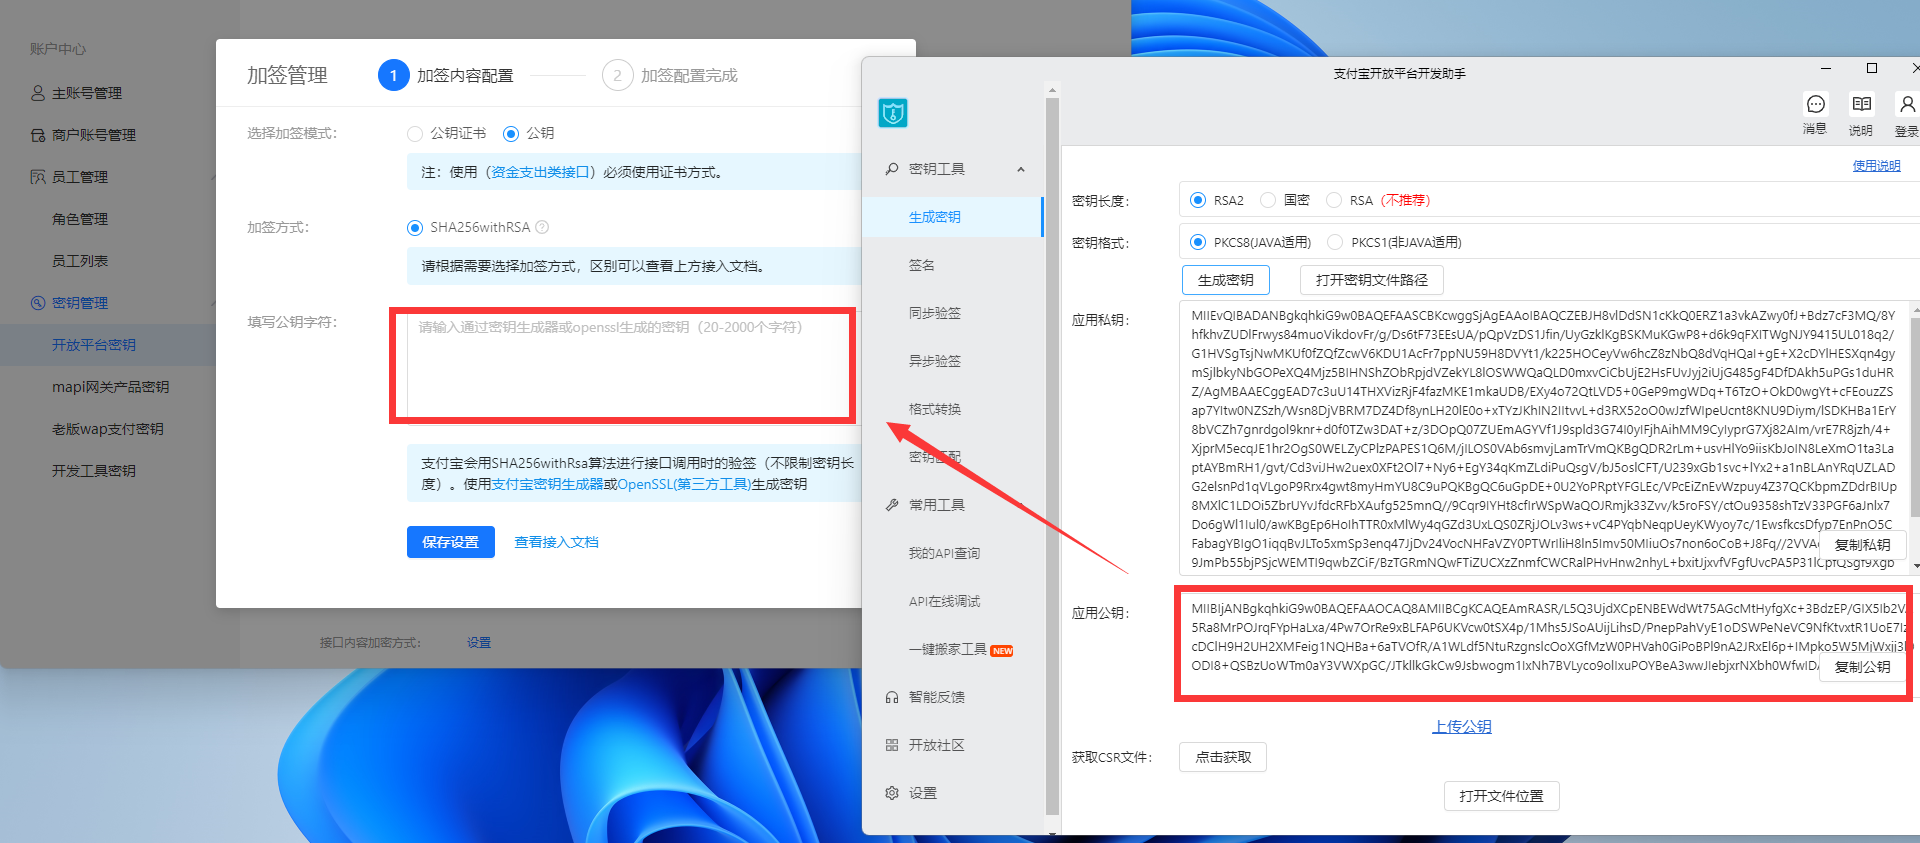This screenshot has width=1920, height=843.
Task: Click the 生成密钥 button
Action: 1225,280
